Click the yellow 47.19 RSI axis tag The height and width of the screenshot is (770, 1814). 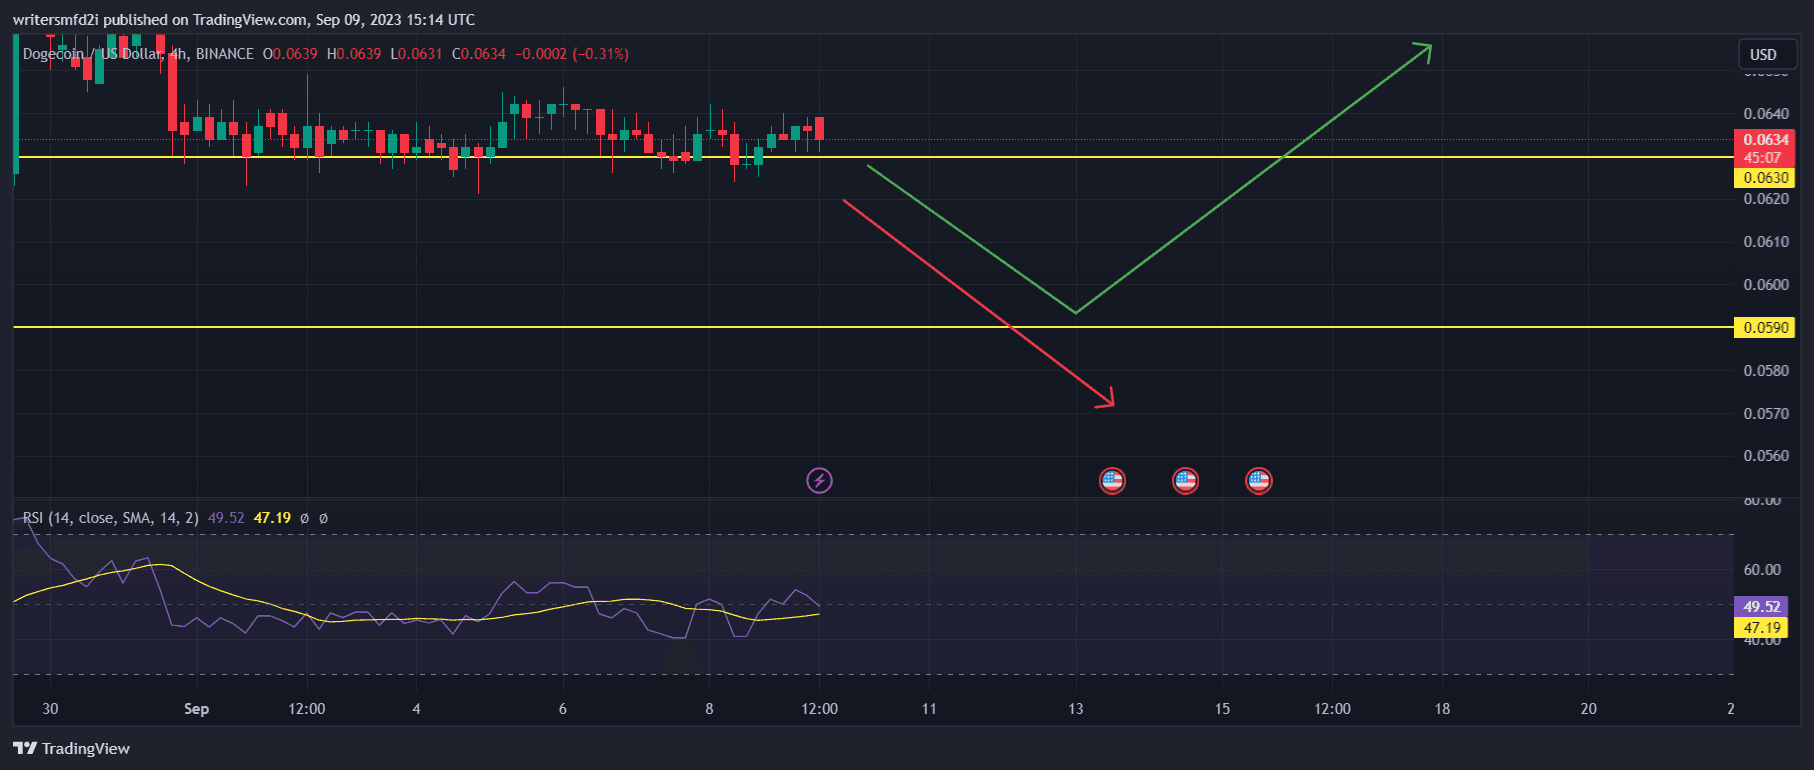[1760, 628]
